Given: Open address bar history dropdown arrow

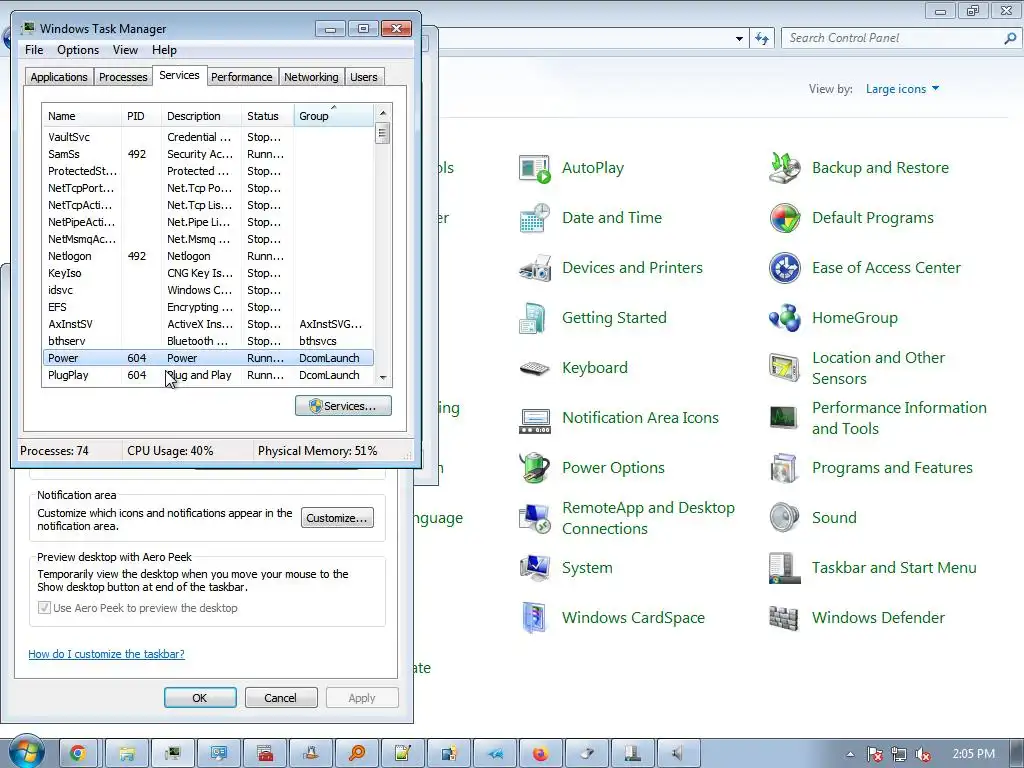Looking at the screenshot, I should point(739,39).
